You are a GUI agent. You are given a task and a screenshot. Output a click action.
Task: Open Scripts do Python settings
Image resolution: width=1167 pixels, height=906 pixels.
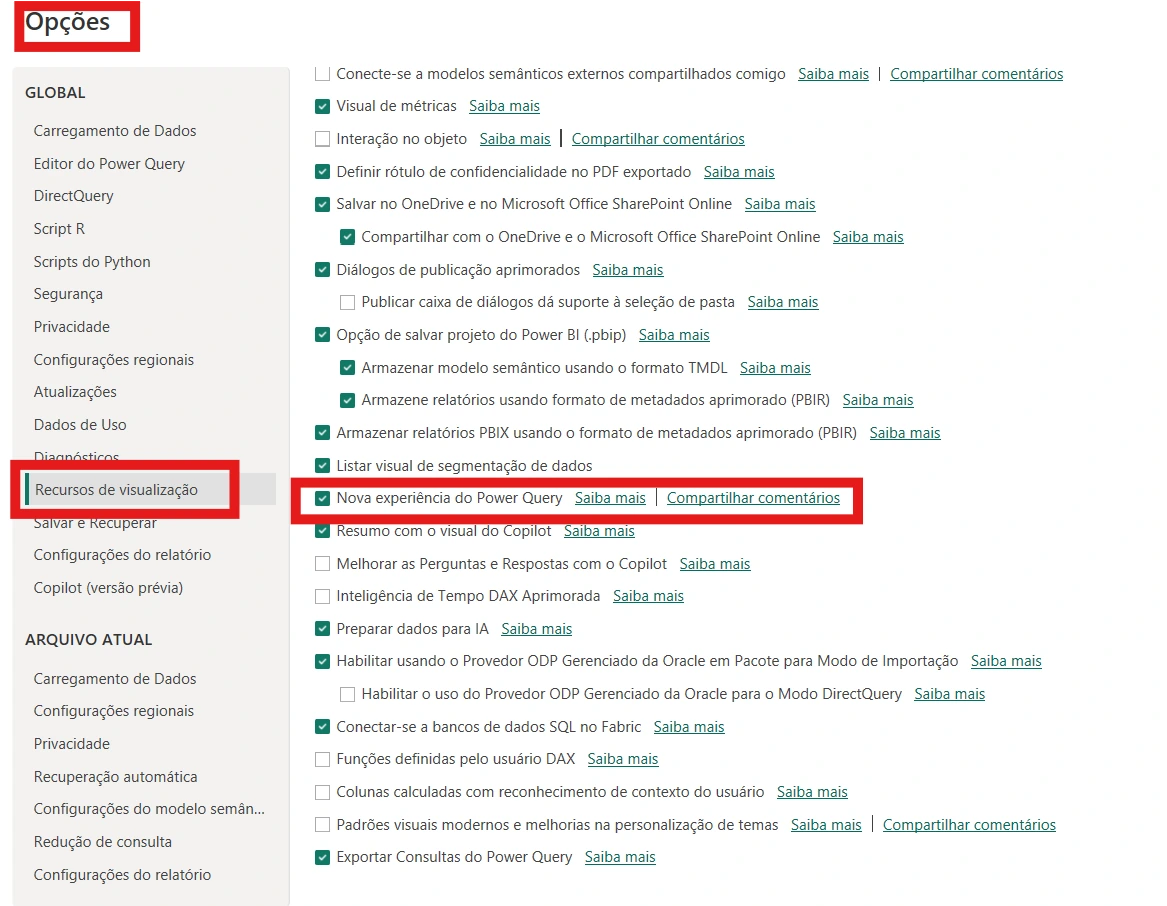click(92, 262)
